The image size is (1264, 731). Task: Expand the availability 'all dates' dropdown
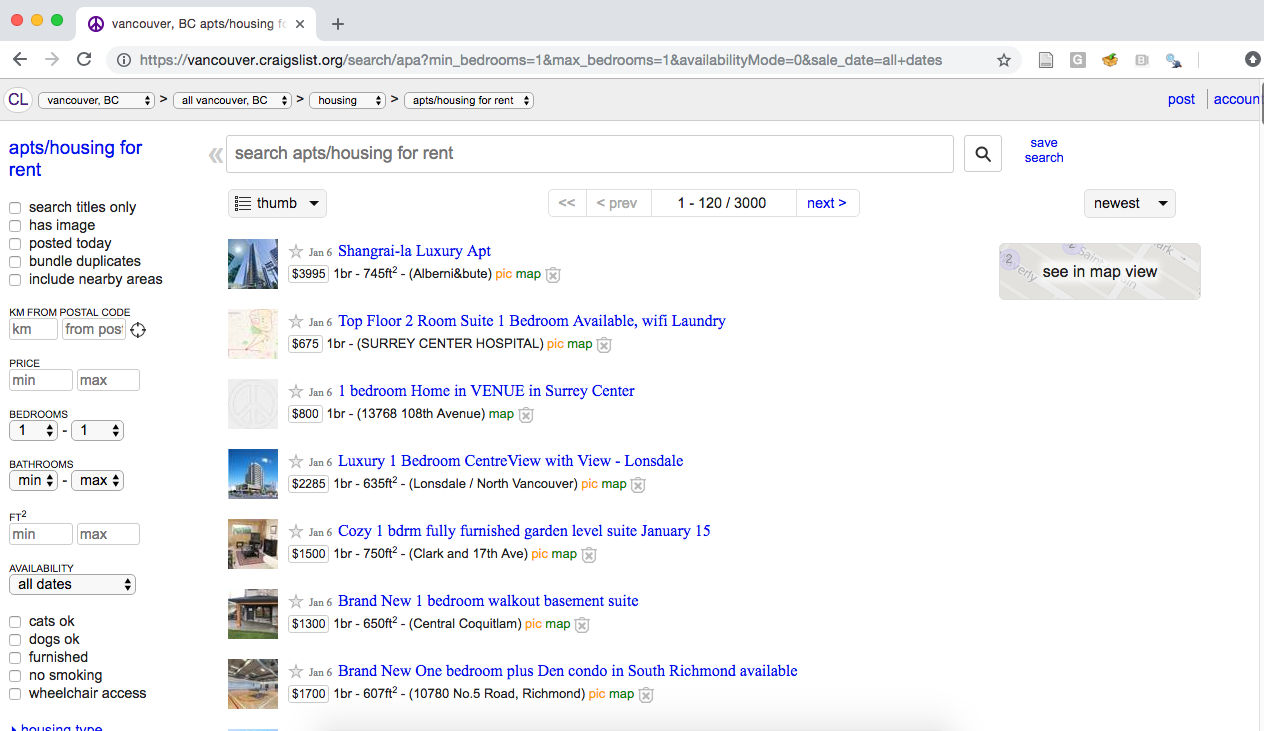coord(72,585)
